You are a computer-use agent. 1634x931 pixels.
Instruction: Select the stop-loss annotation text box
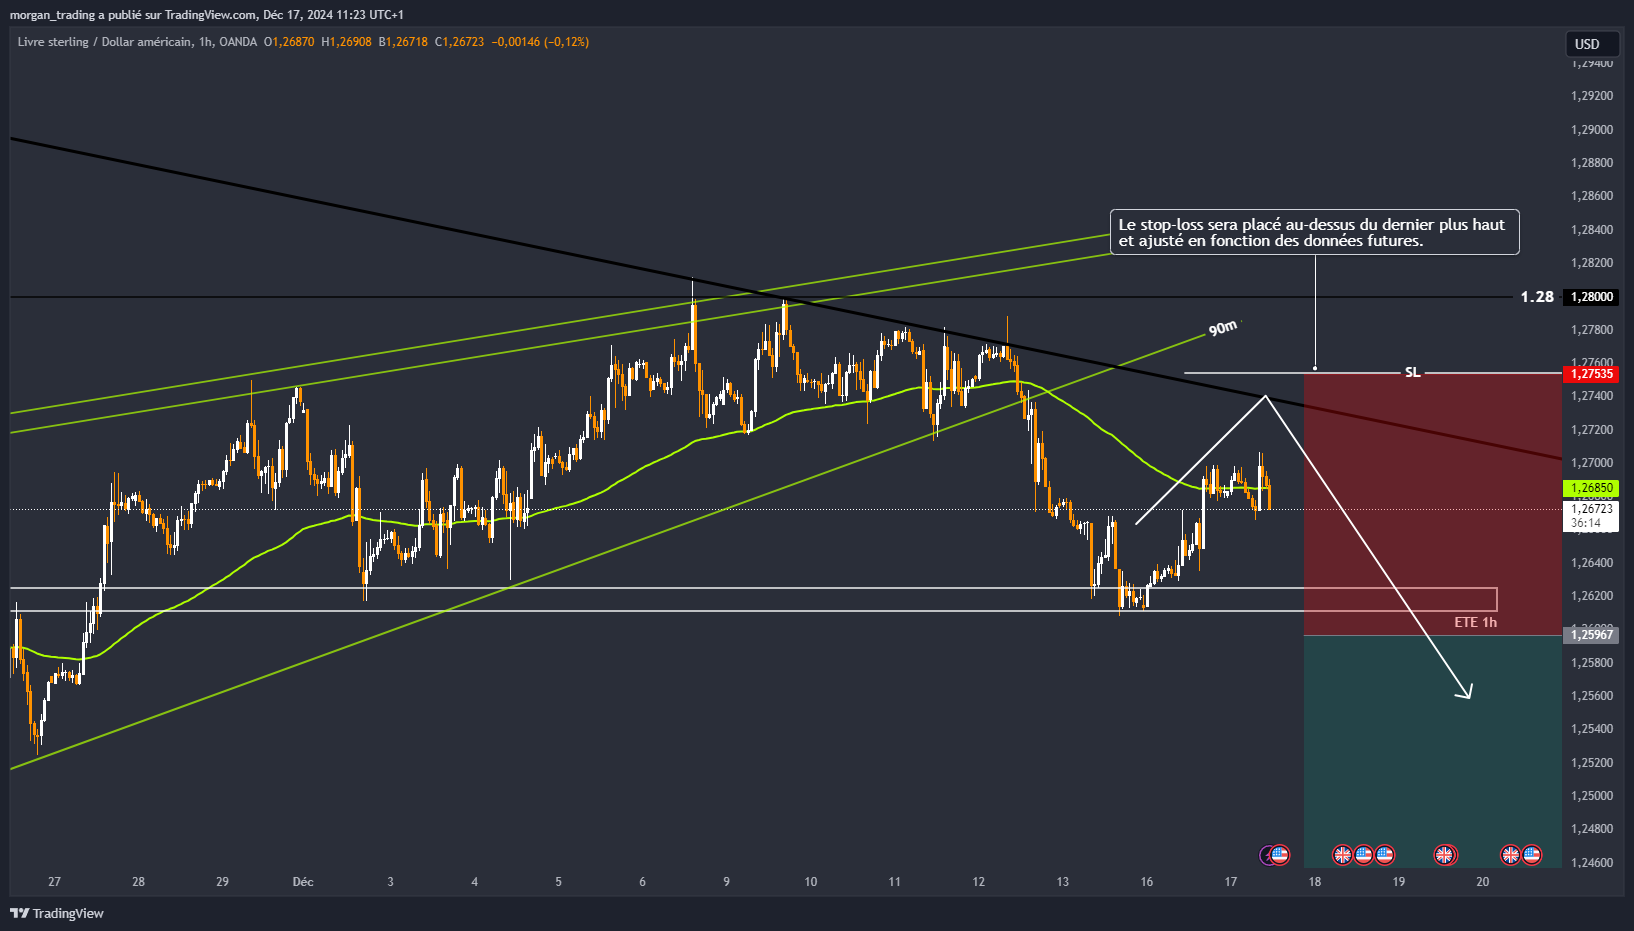coord(1314,232)
